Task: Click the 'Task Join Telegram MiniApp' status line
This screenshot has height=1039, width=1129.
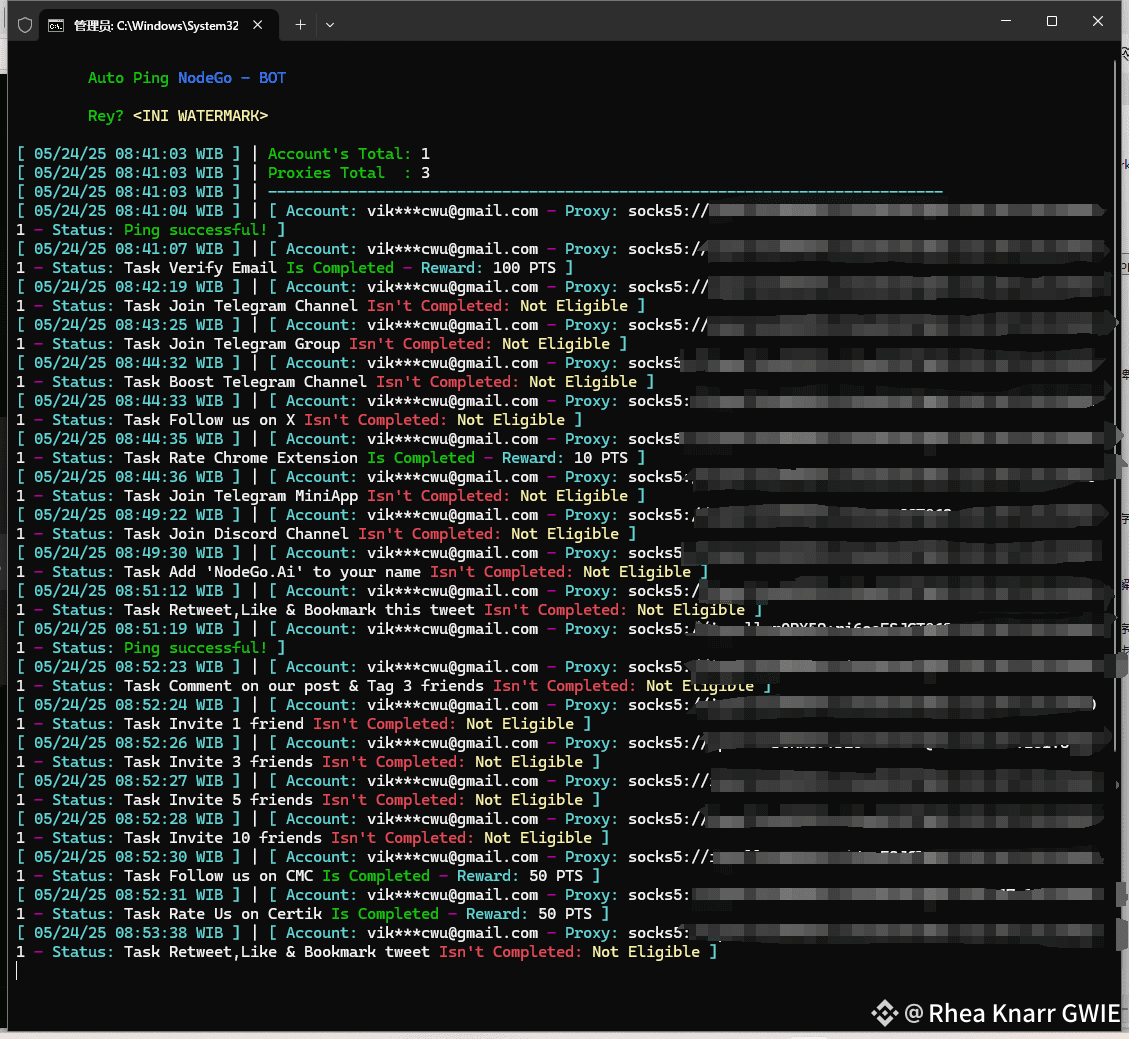Action: pyautogui.click(x=331, y=496)
